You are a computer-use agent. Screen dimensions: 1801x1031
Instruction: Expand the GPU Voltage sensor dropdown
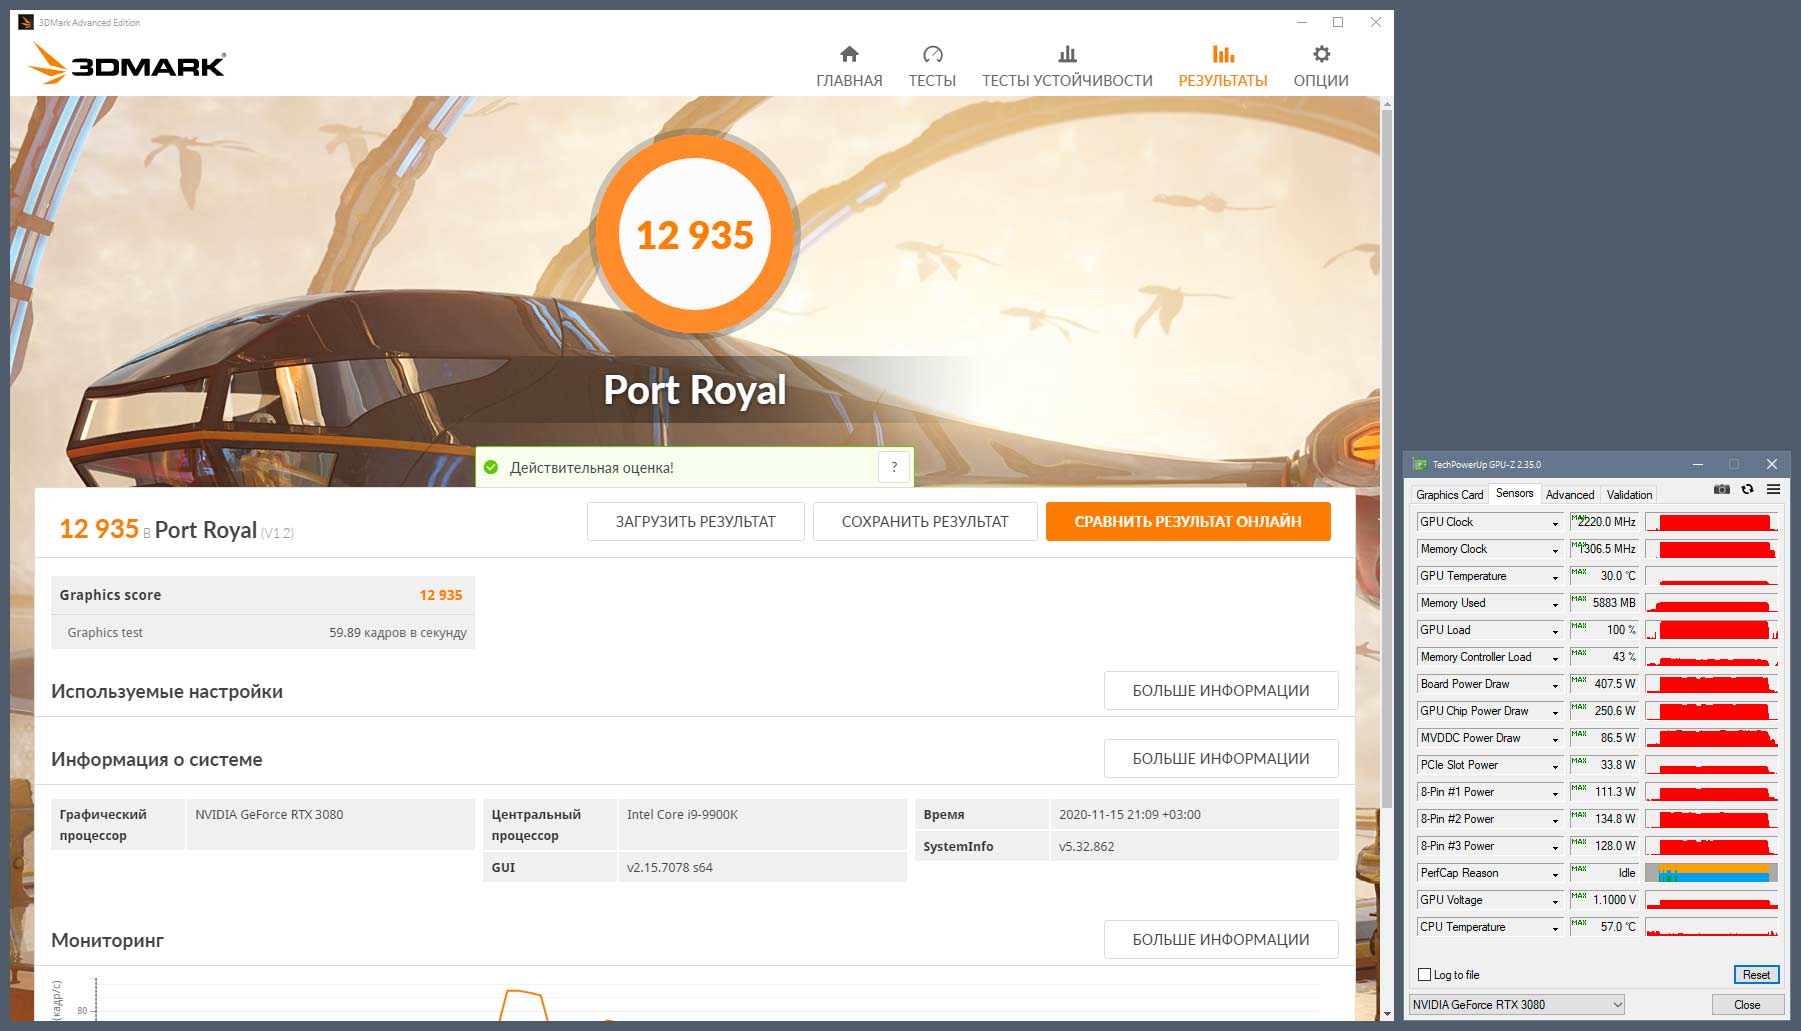1555,901
